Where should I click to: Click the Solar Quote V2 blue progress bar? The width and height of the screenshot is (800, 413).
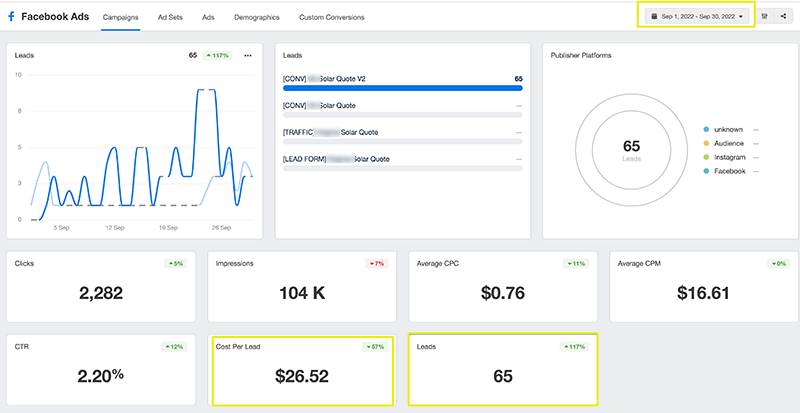coord(403,88)
